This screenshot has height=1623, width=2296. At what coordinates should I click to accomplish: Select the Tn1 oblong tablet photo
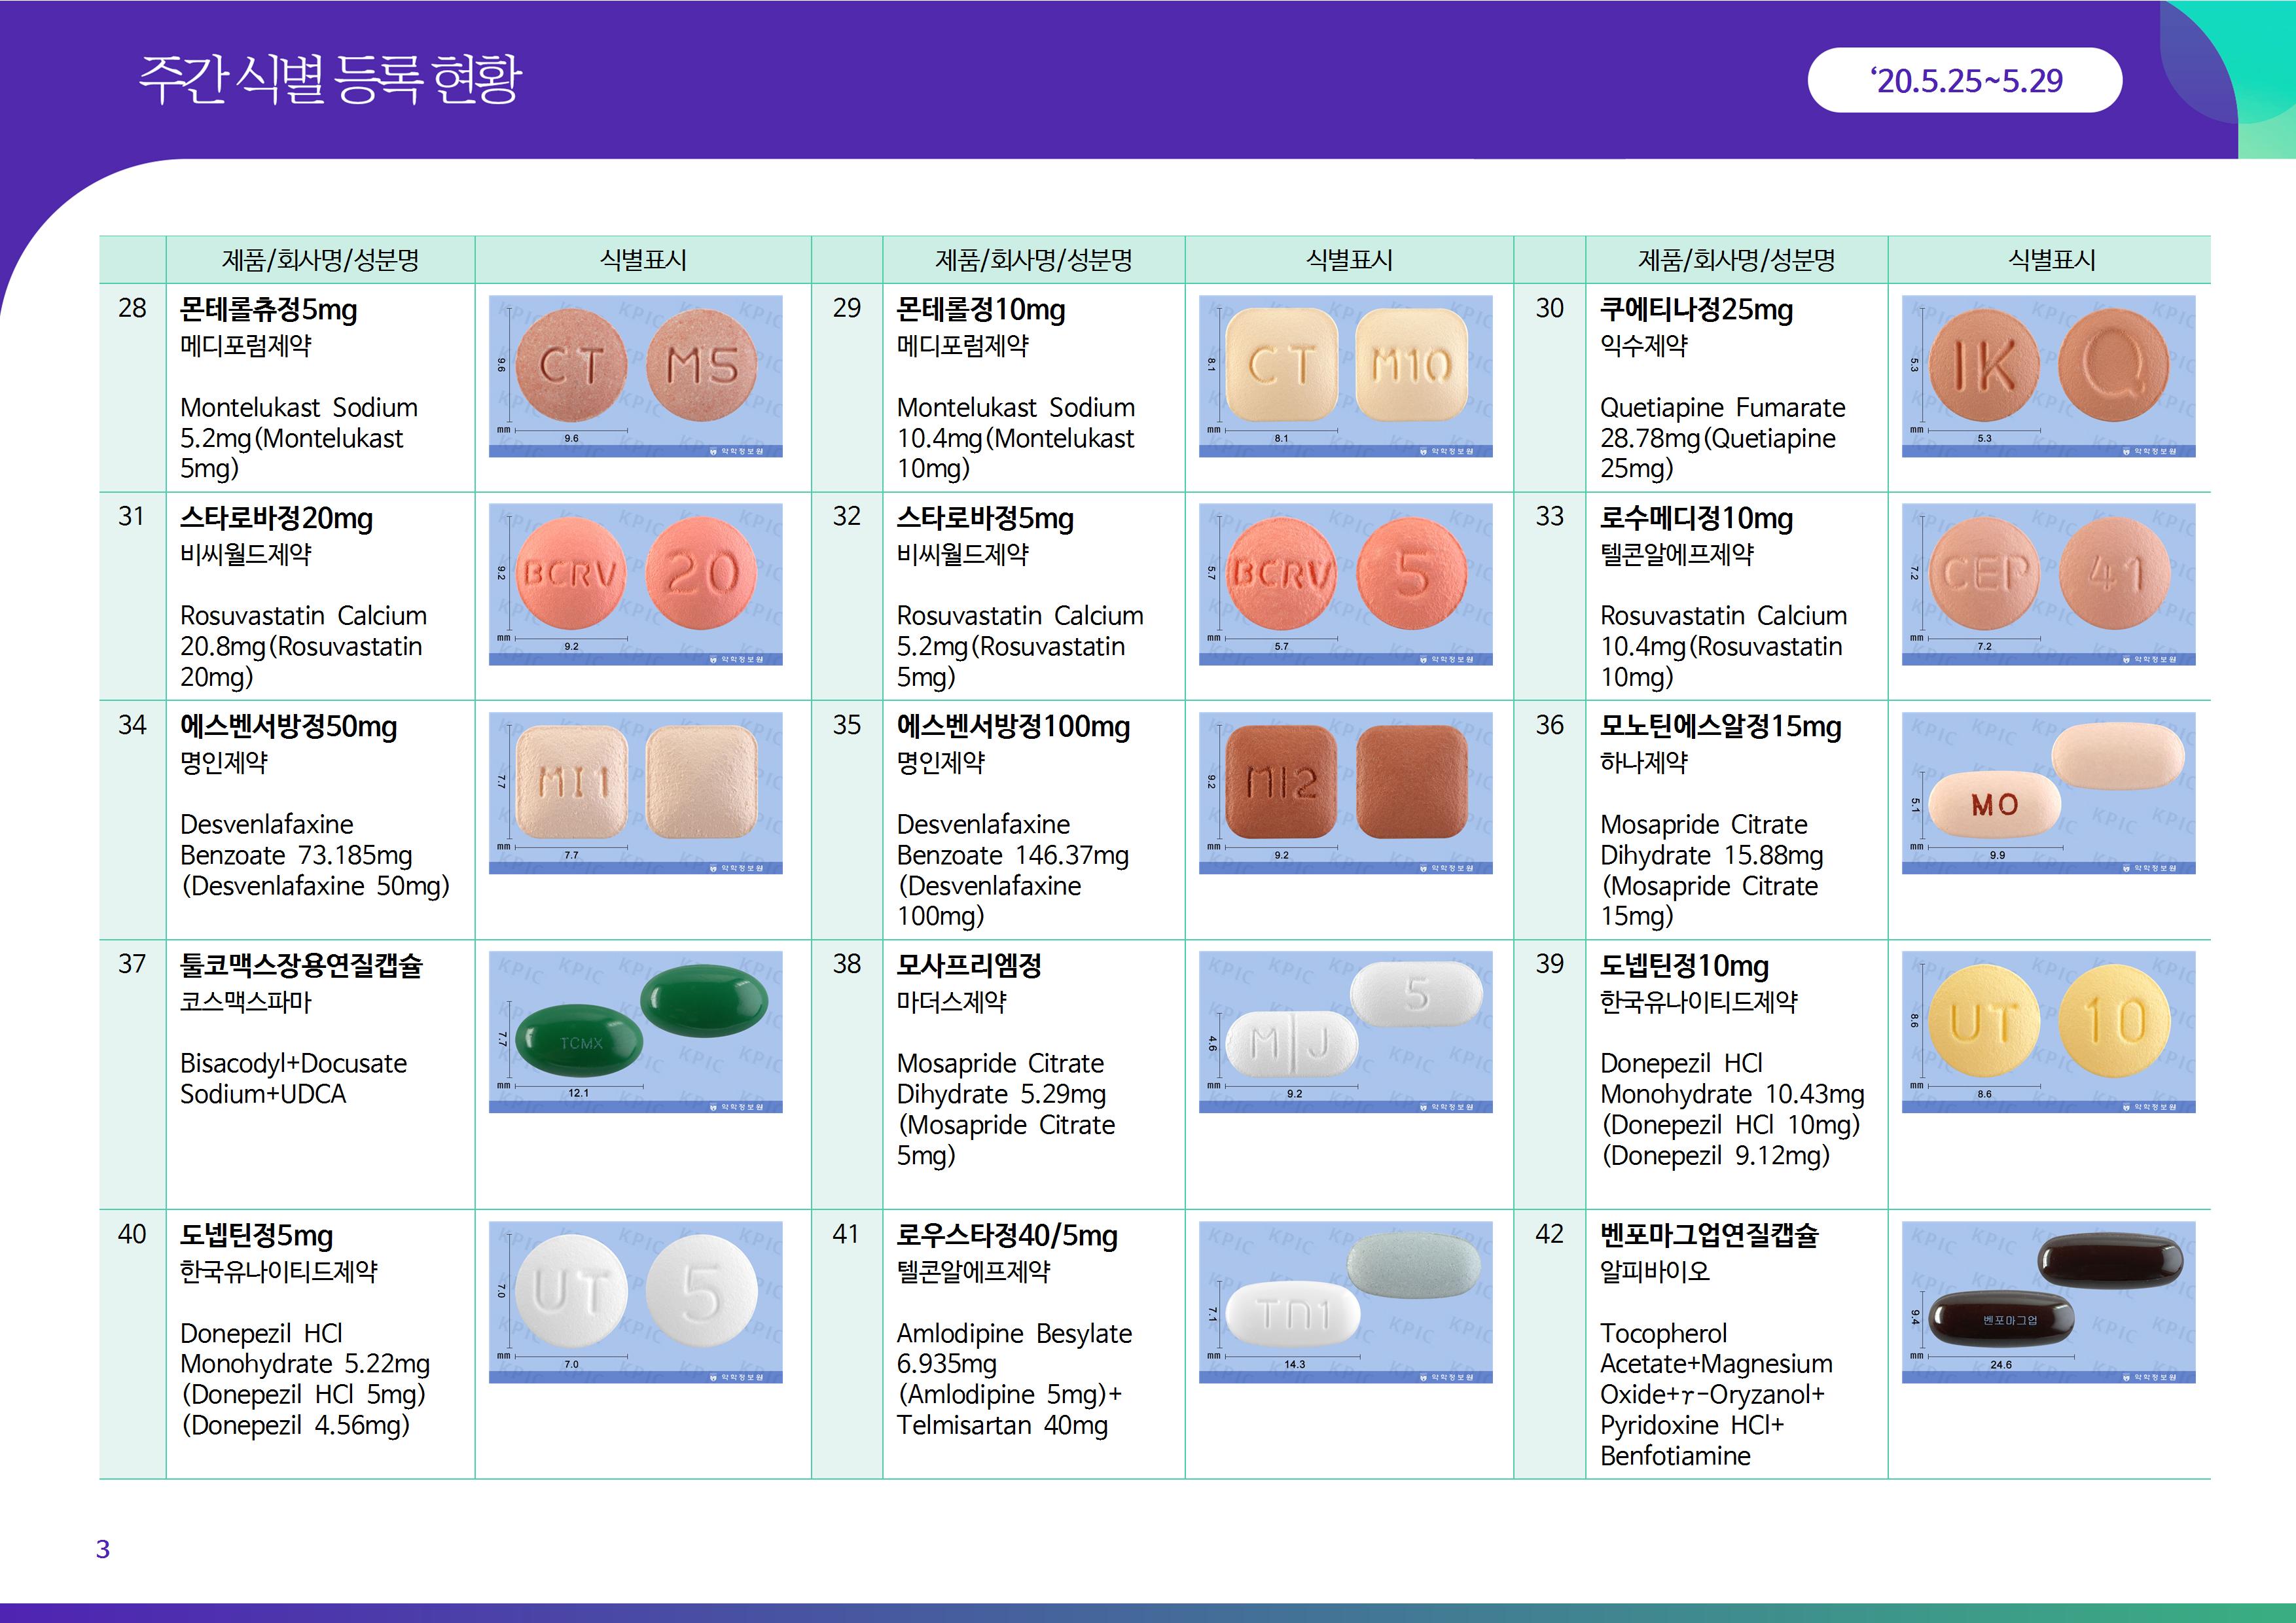coord(1345,1302)
